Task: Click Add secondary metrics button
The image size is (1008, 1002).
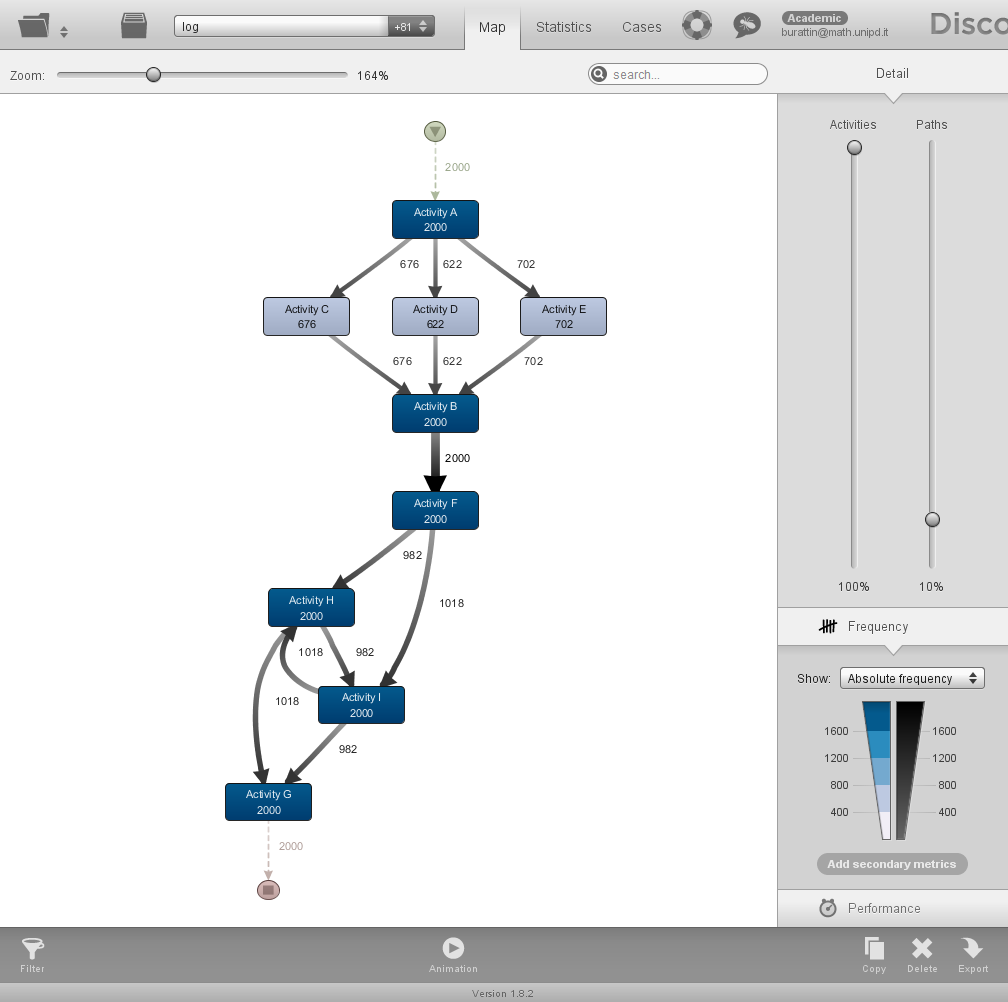Action: coord(892,864)
